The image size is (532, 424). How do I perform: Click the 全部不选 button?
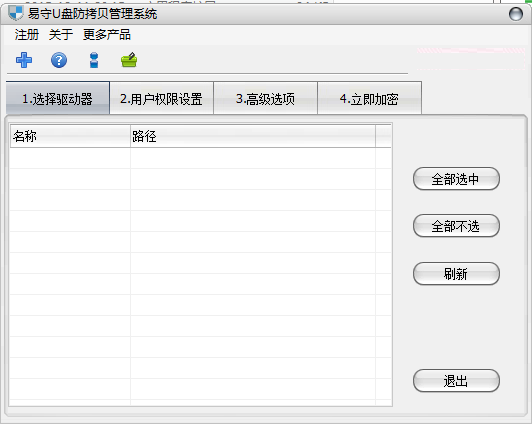(x=456, y=226)
